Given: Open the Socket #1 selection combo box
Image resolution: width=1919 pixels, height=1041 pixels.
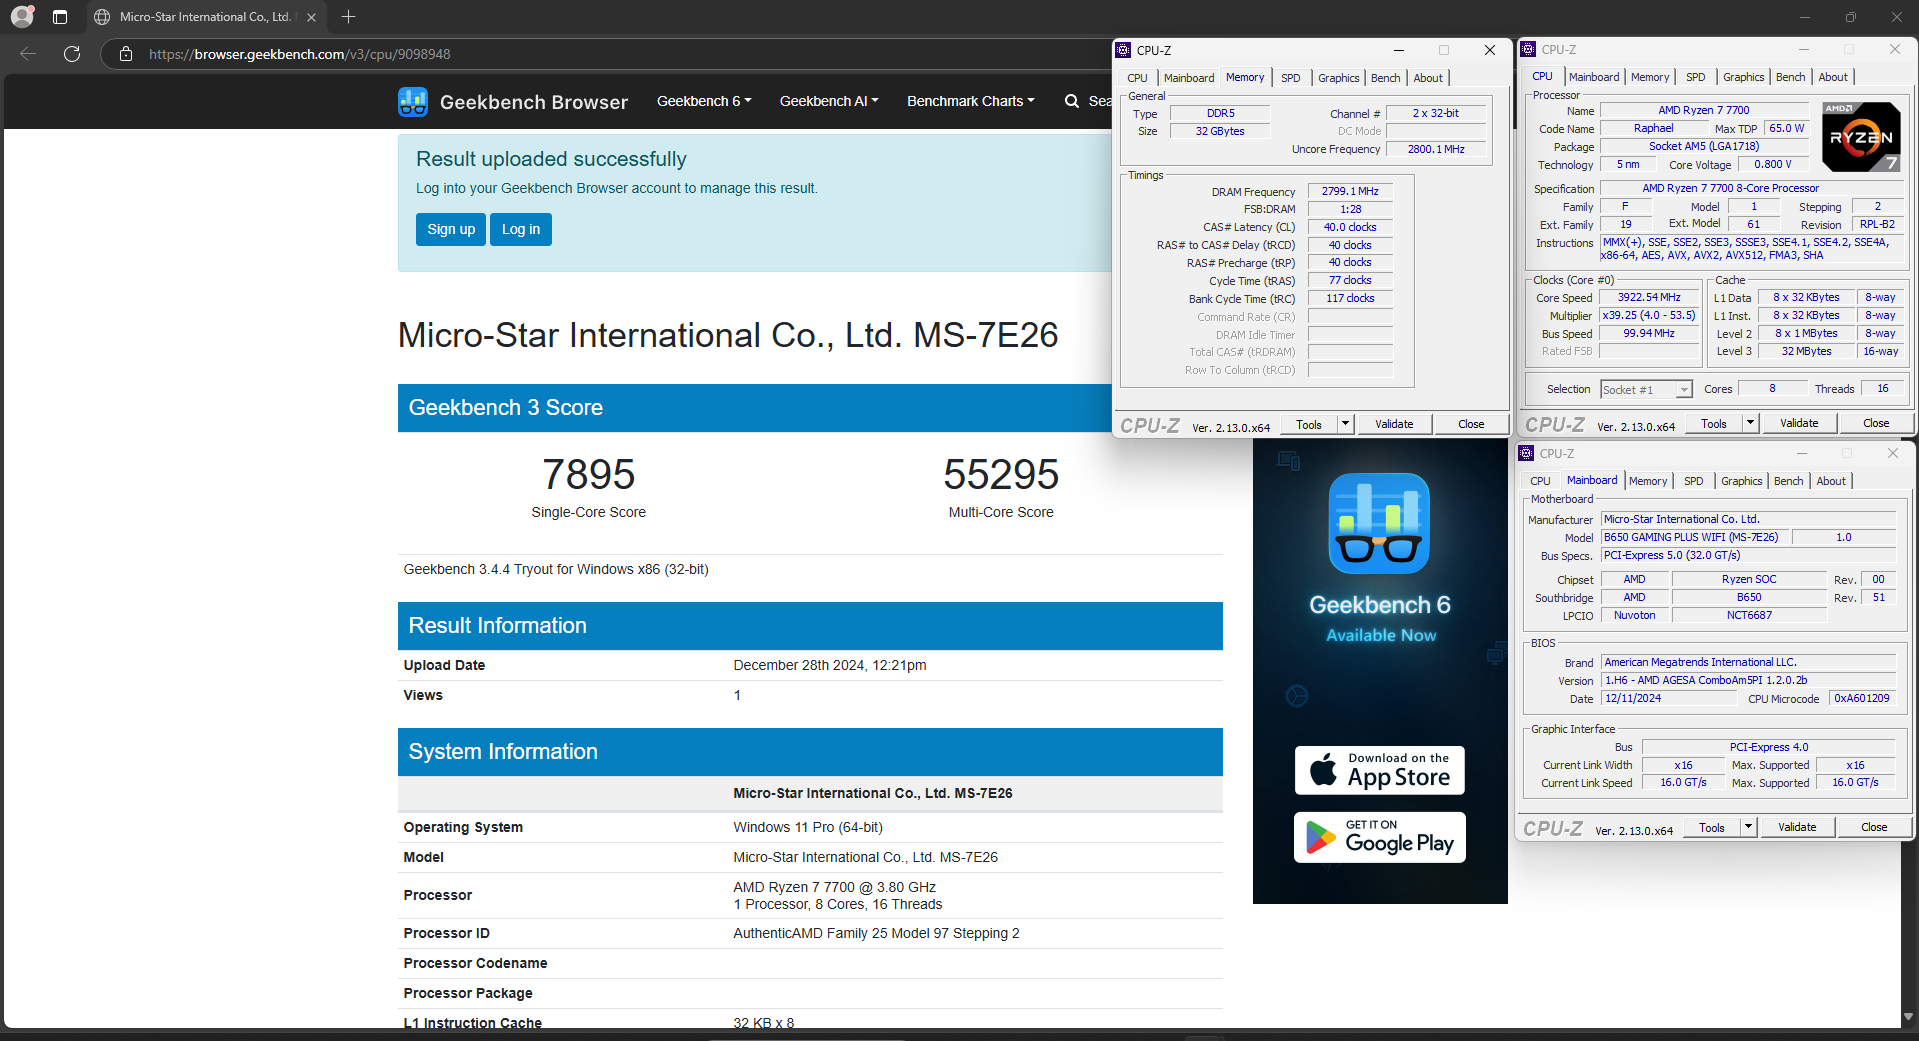Looking at the screenshot, I should 1646,390.
